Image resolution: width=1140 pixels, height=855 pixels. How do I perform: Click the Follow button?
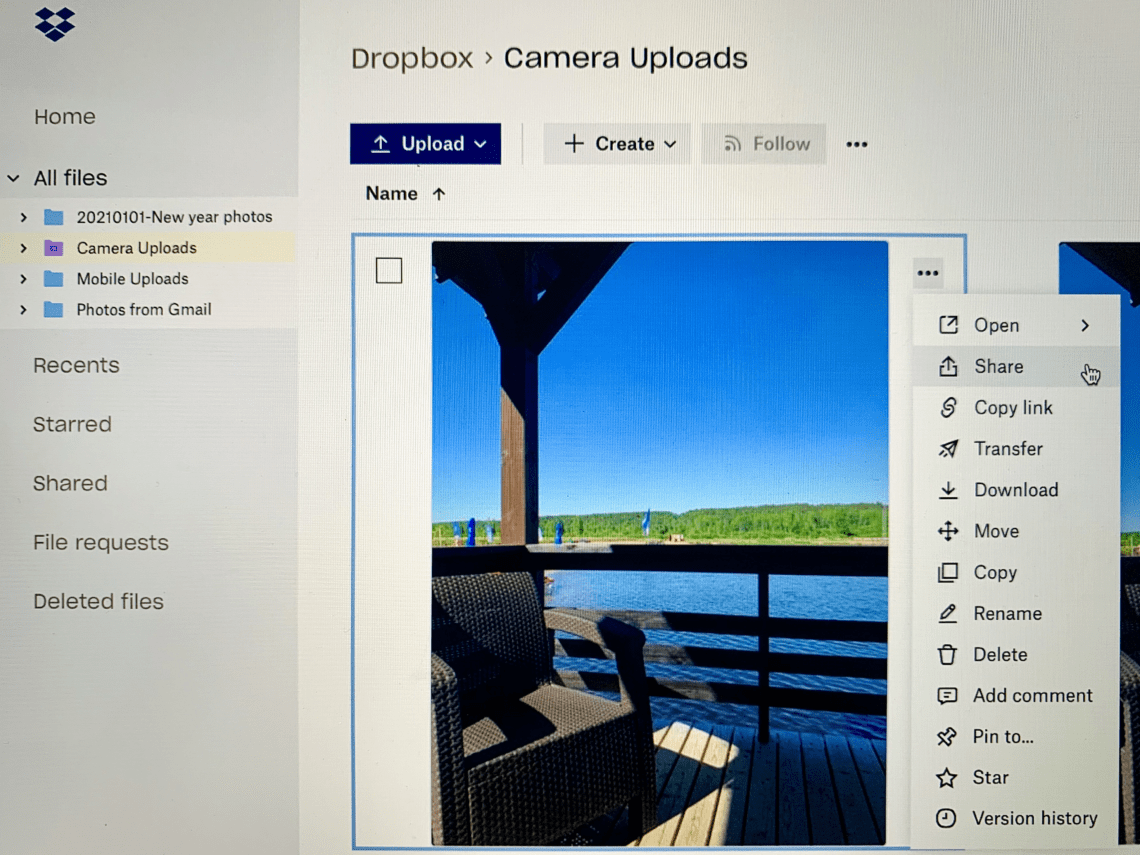pos(764,144)
